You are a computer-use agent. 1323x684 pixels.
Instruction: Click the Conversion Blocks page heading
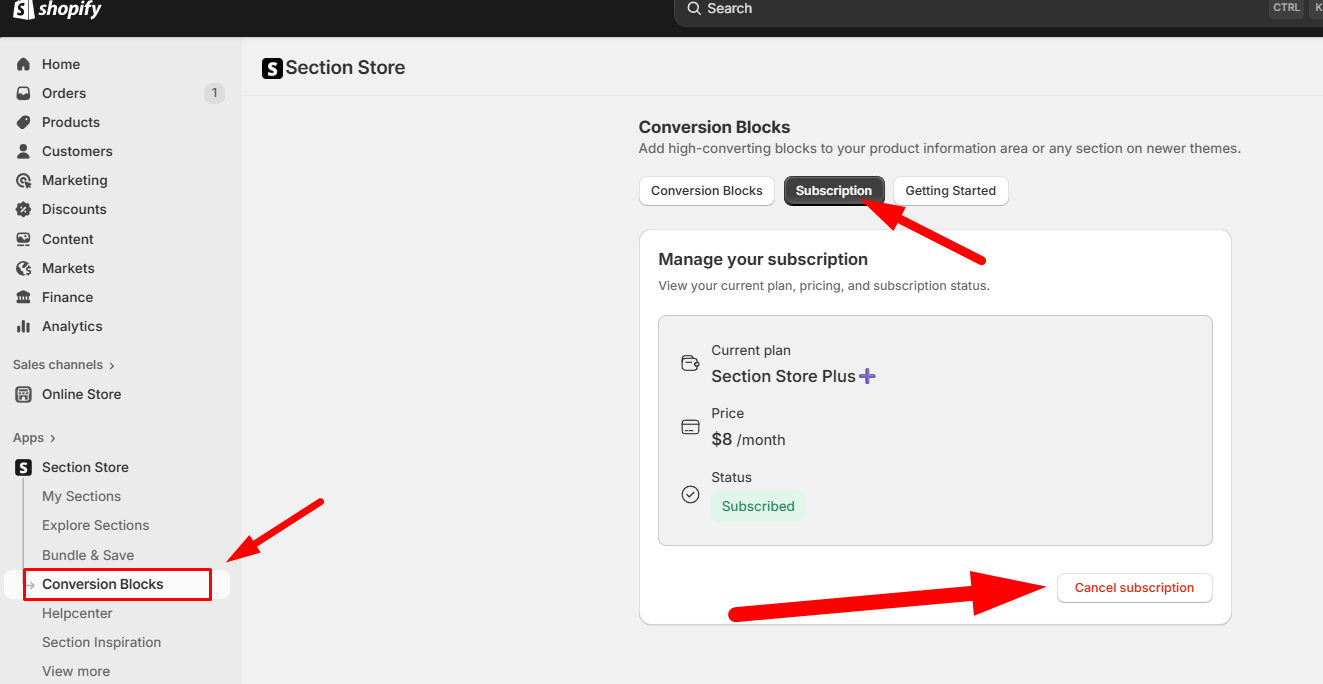(714, 127)
